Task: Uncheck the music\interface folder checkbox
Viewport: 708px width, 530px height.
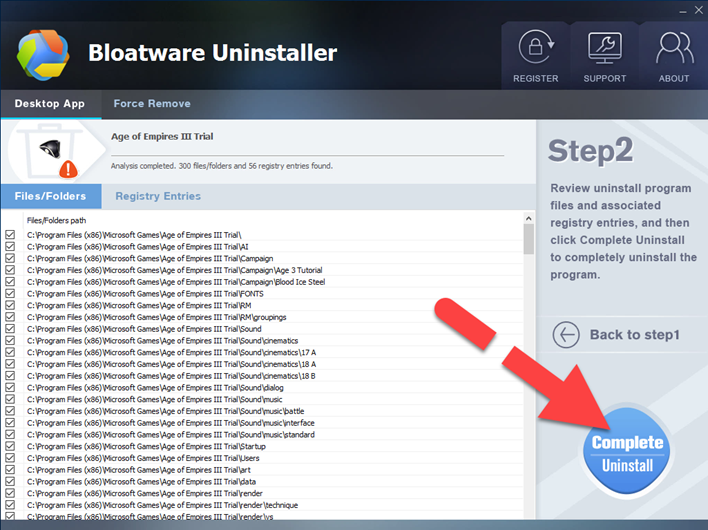Action: [x=10, y=423]
